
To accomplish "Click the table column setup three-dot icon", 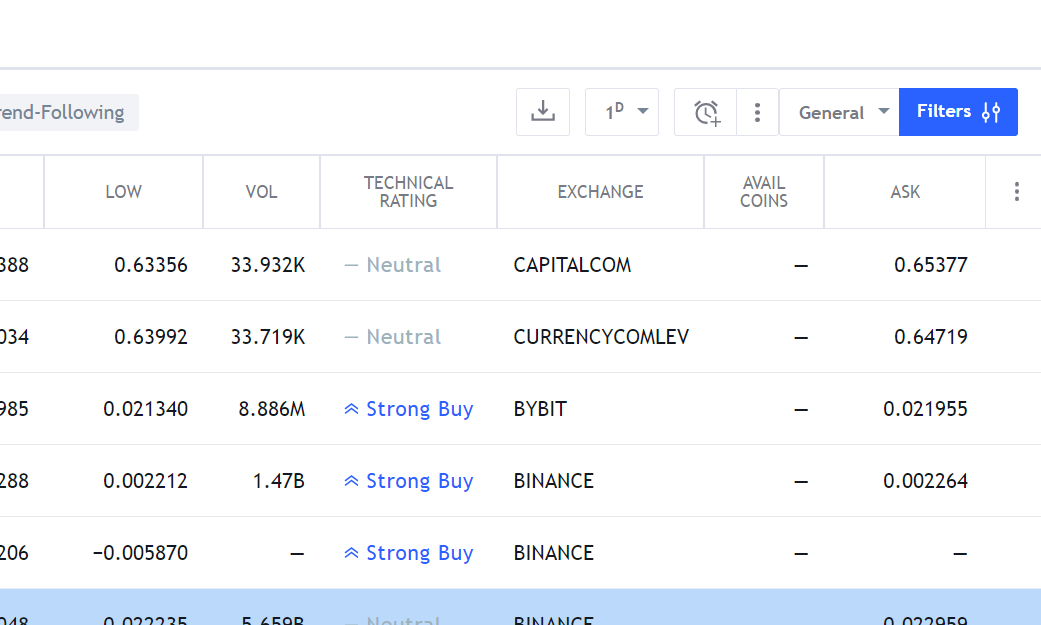I will coord(1016,192).
